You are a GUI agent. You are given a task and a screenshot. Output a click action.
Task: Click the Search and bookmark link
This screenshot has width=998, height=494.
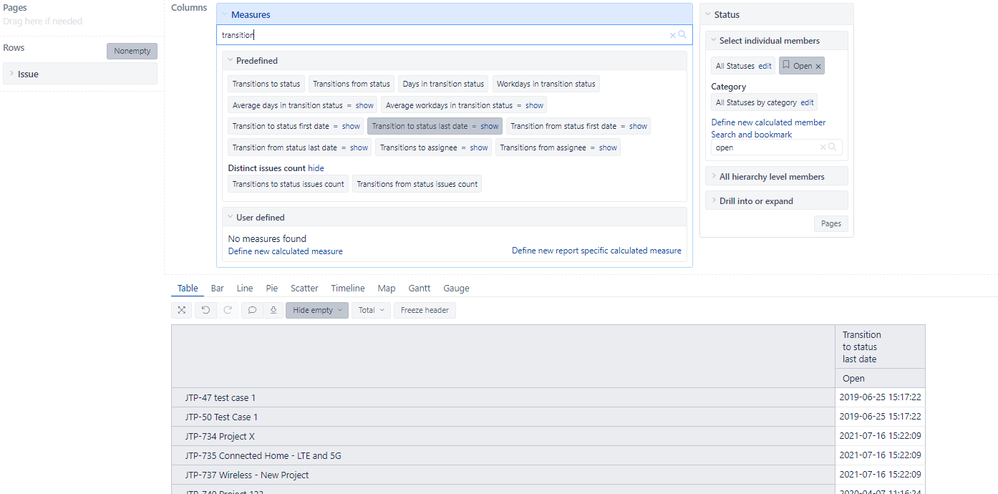[x=752, y=134]
